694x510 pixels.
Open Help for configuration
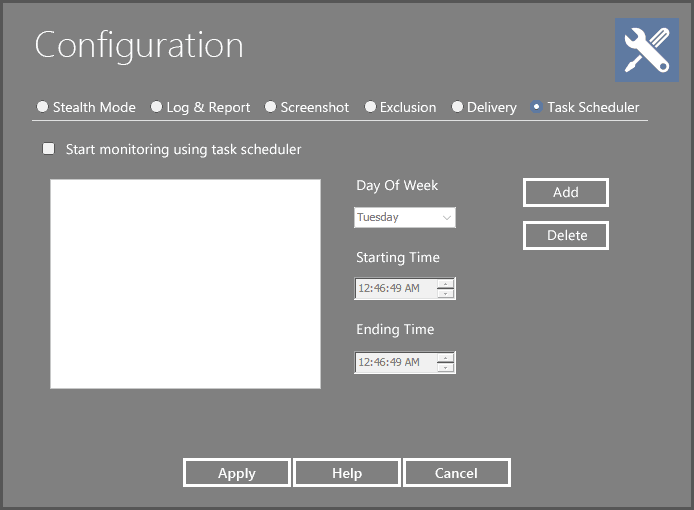pyautogui.click(x=347, y=473)
